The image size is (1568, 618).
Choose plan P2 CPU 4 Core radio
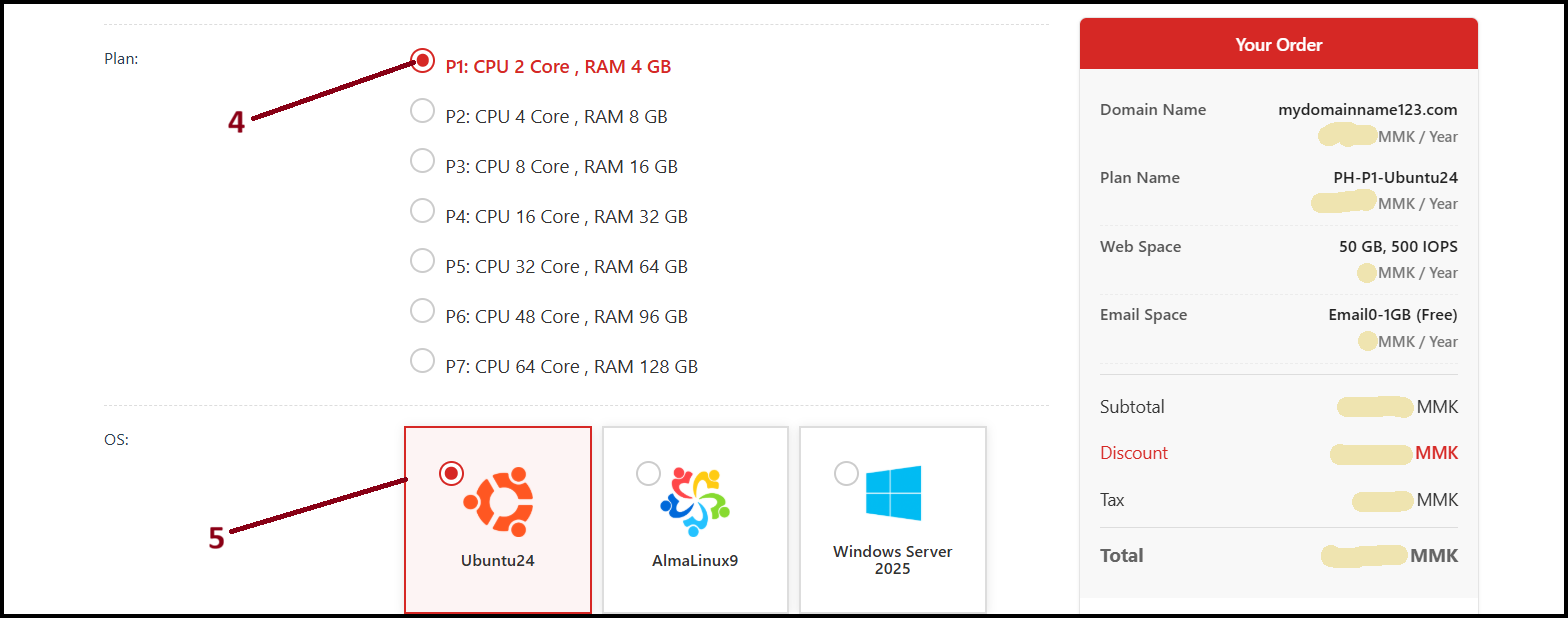point(423,111)
